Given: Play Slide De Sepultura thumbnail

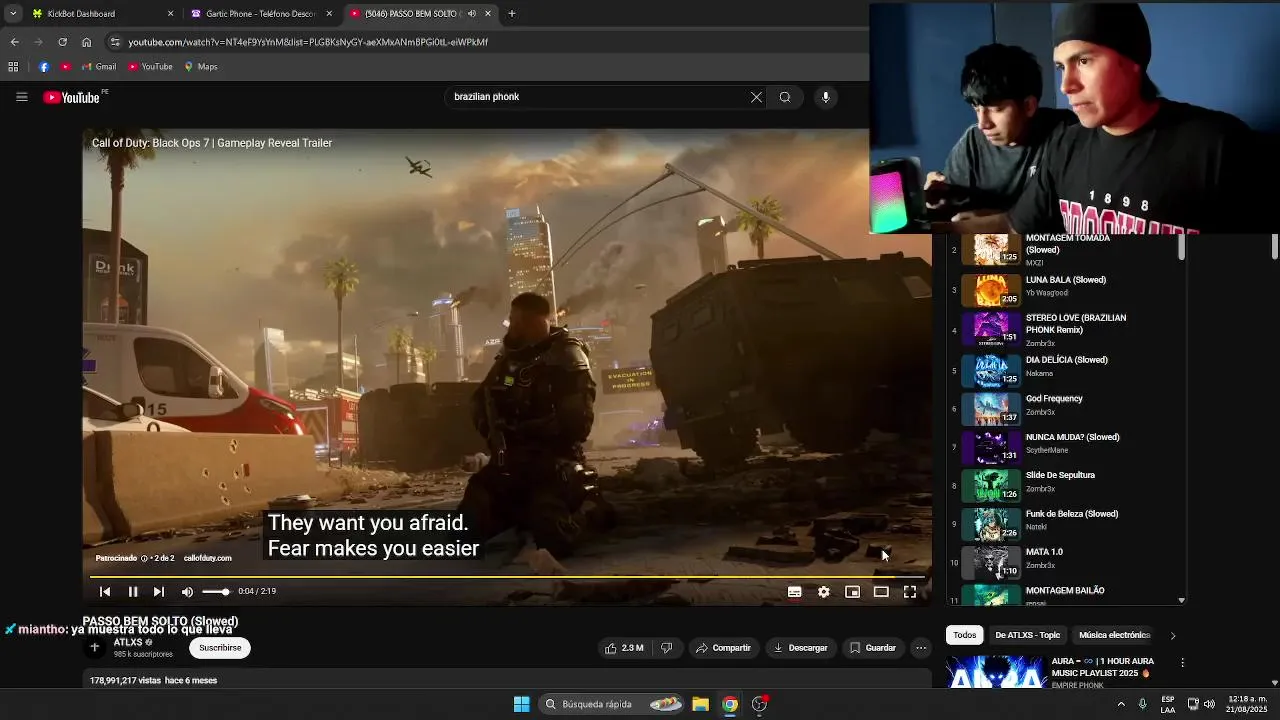Looking at the screenshot, I should [x=991, y=485].
